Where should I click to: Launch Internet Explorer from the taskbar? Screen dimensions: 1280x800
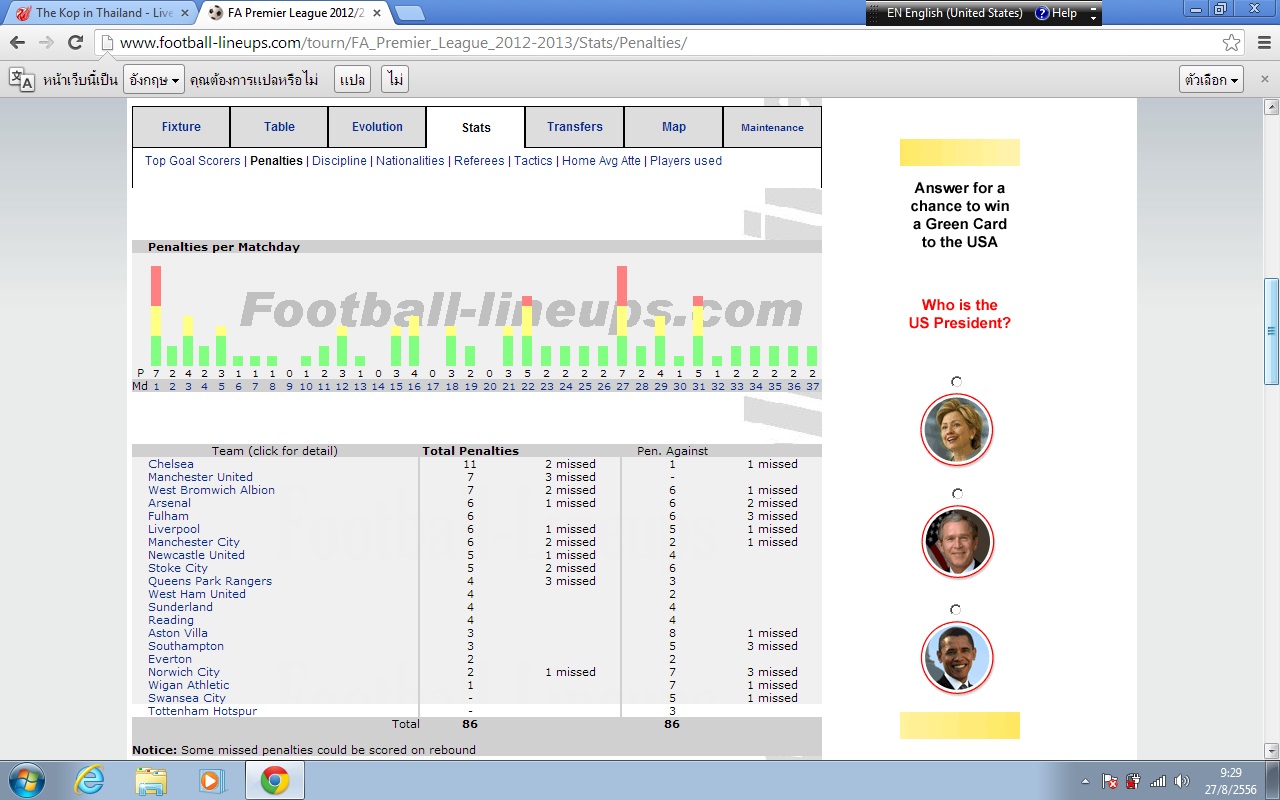(x=89, y=780)
